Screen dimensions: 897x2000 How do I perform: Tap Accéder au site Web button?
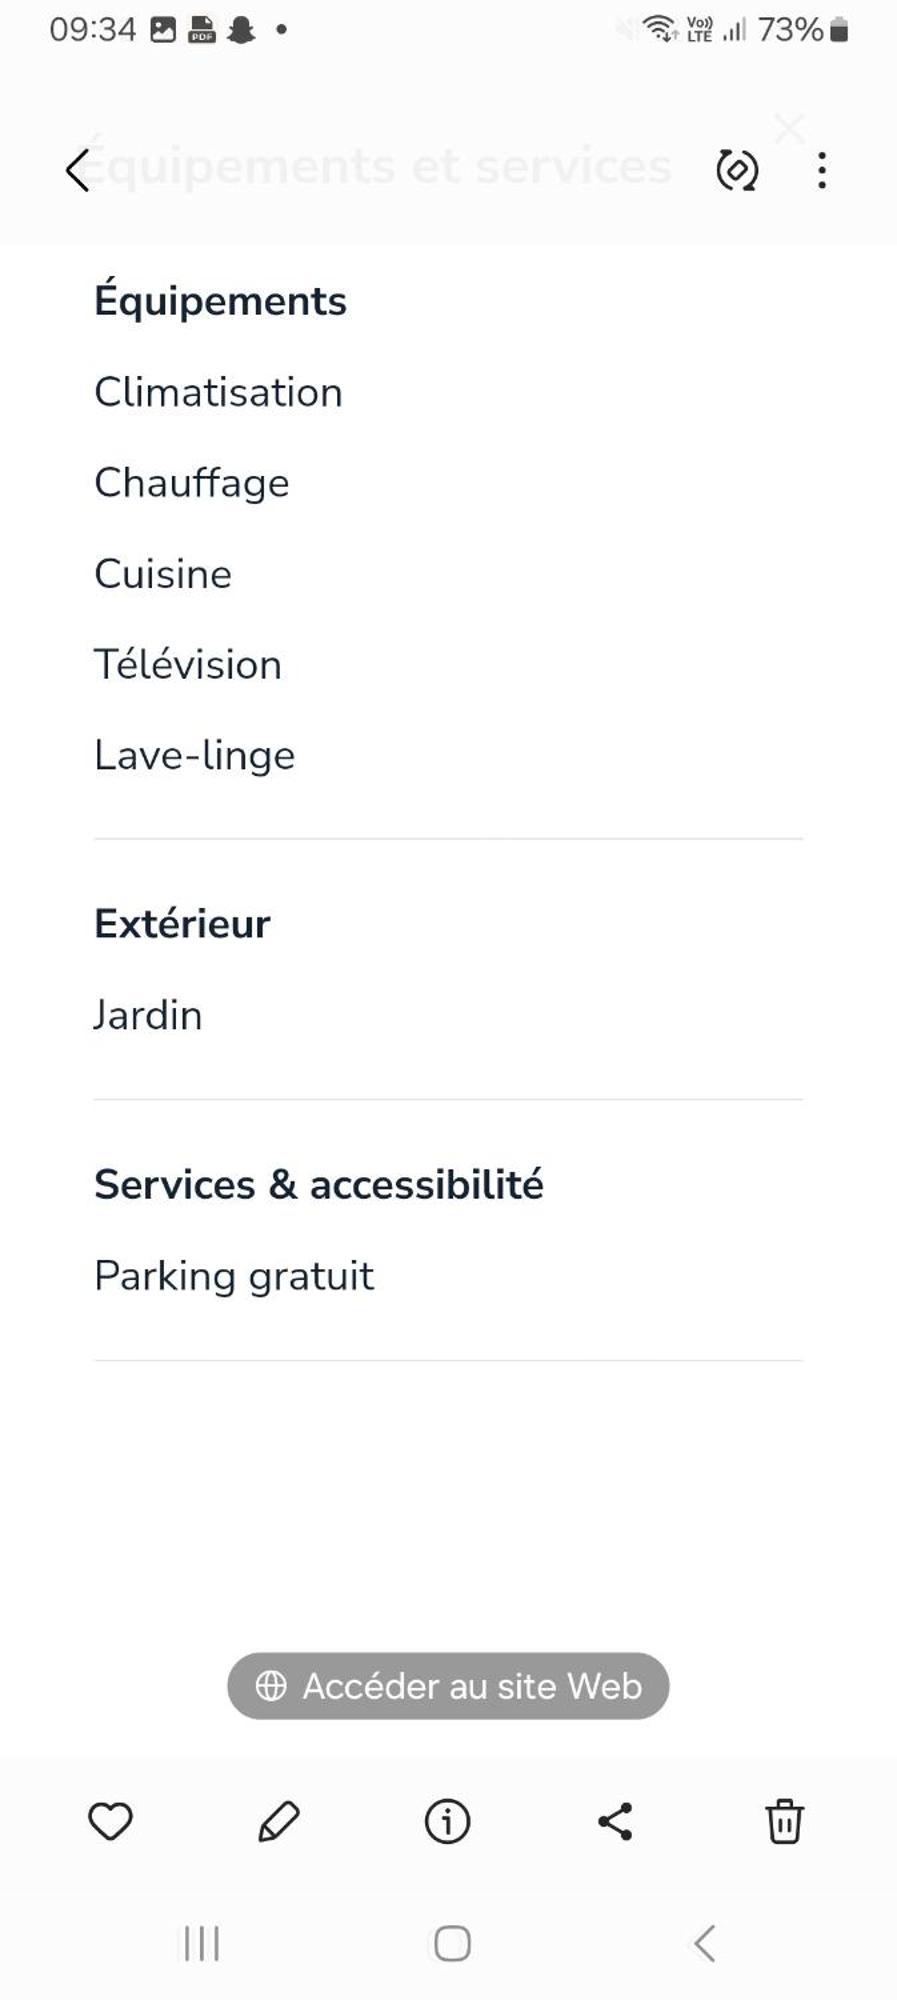[448, 1686]
